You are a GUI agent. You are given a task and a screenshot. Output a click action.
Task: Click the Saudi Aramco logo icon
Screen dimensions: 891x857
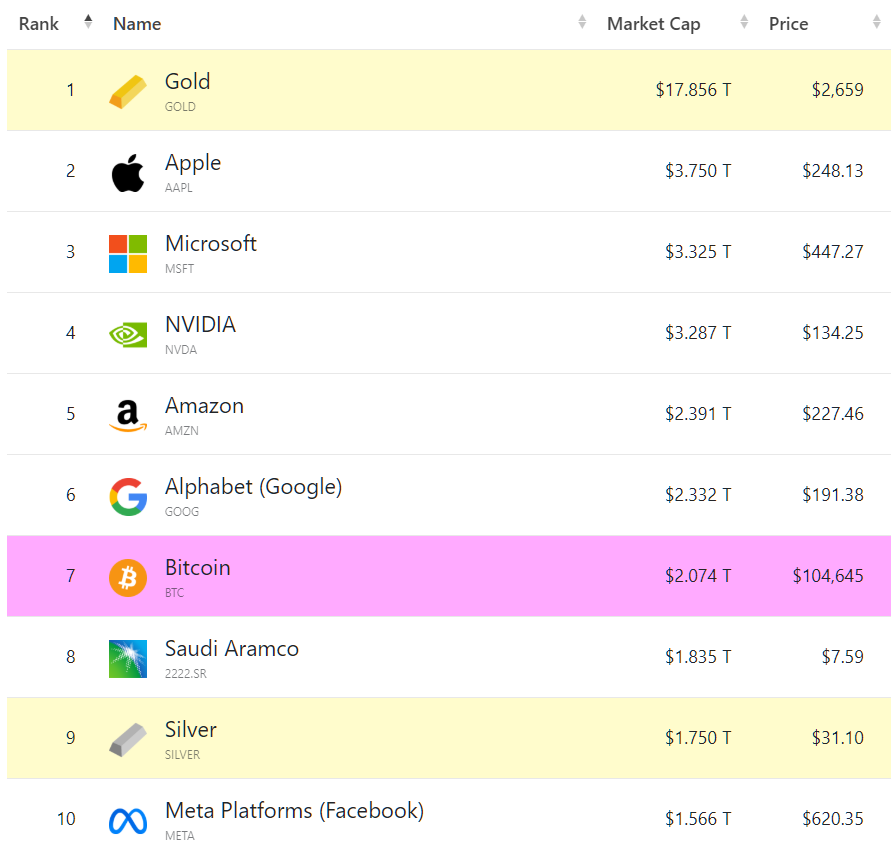128,659
